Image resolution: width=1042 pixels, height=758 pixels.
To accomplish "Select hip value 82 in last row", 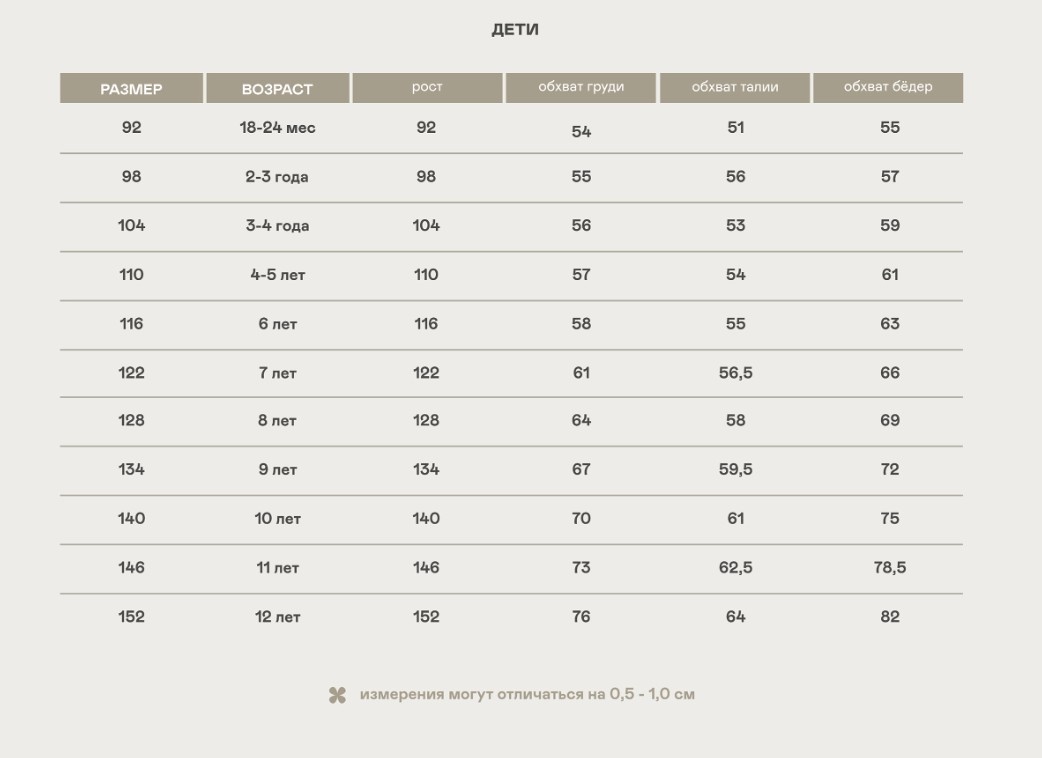I will 890,616.
